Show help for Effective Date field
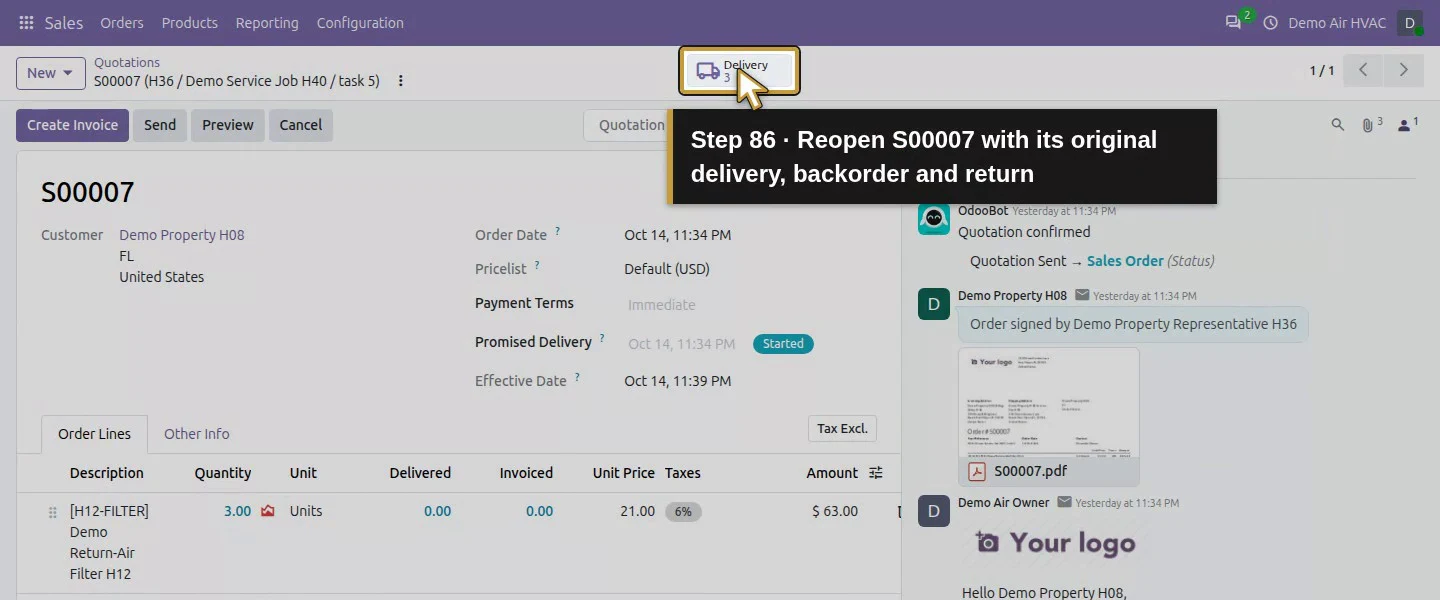Viewport: 1440px width, 600px height. pyautogui.click(x=577, y=378)
